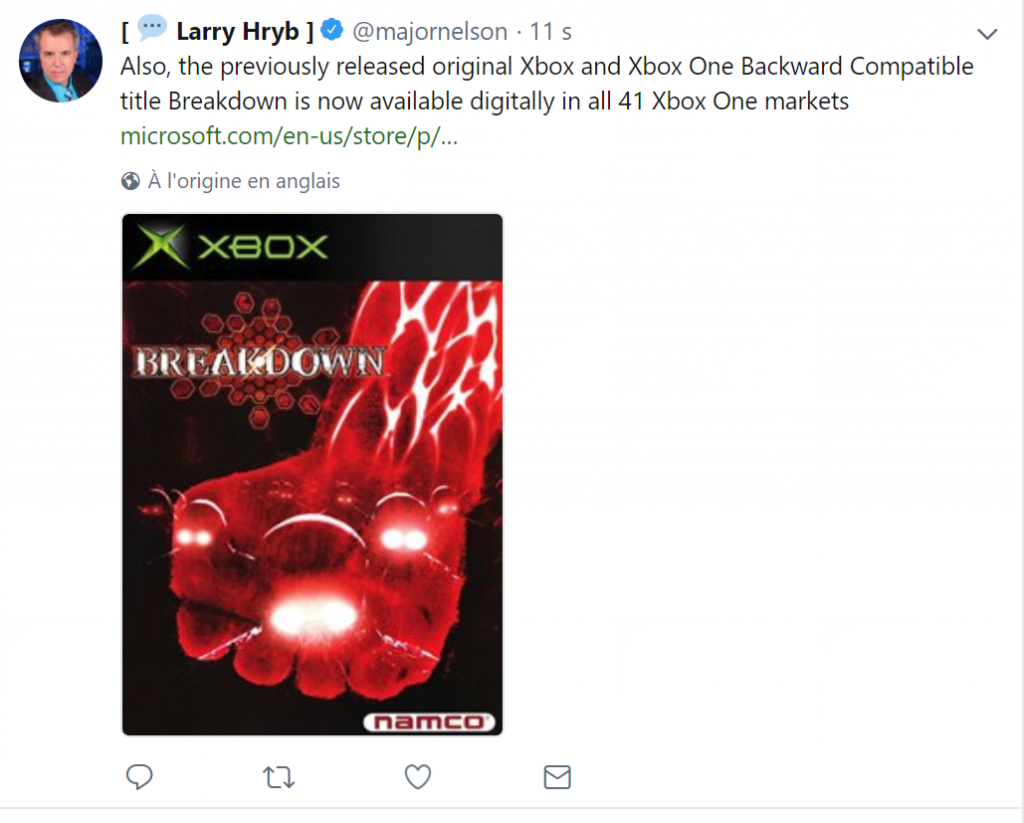
Task: Click the speech bubble emoji in name
Action: pos(152,28)
